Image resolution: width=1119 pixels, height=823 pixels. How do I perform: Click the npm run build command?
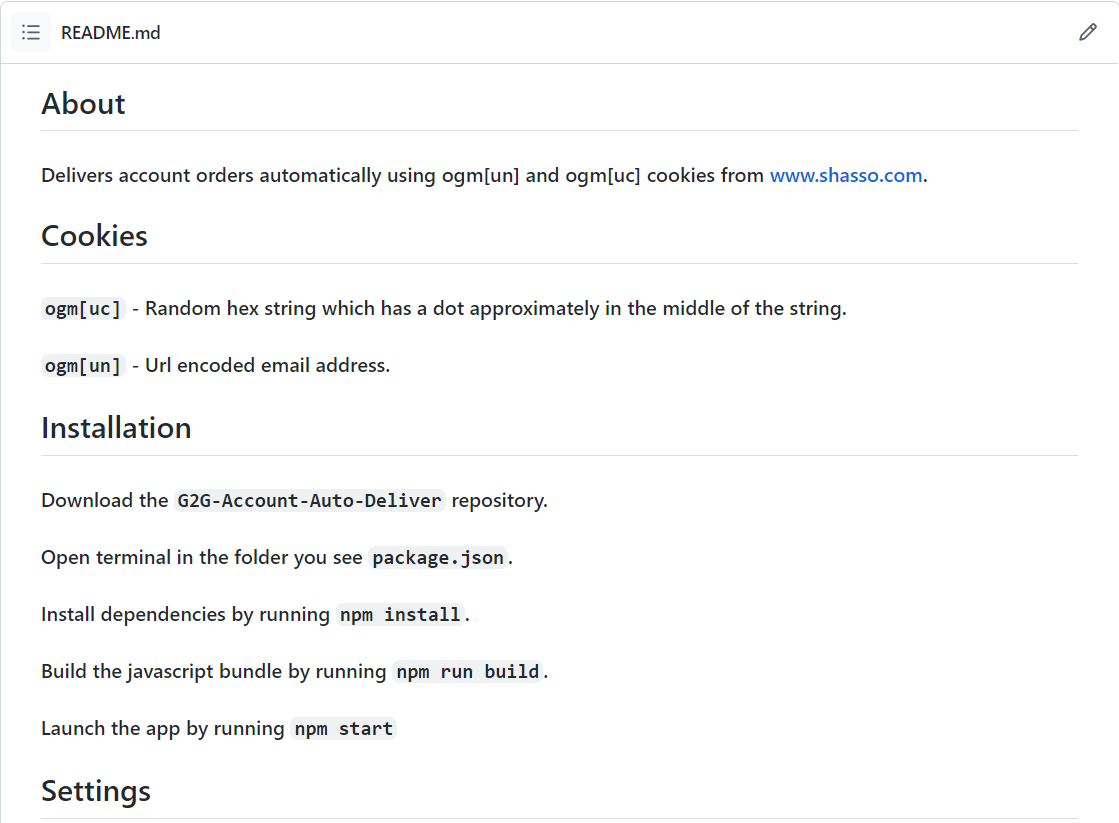468,672
